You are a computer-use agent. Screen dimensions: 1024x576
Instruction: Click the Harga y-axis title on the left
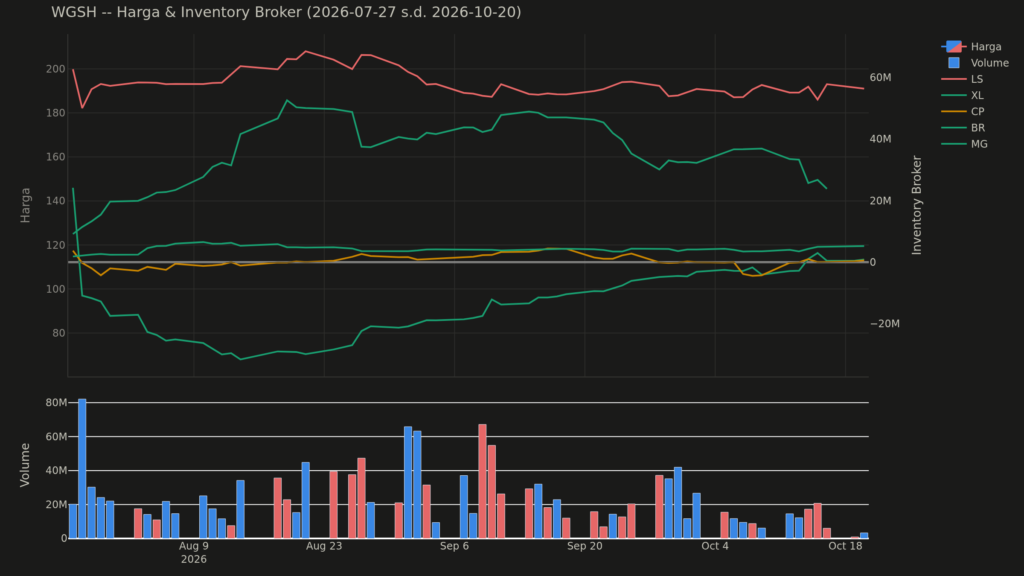coord(25,205)
